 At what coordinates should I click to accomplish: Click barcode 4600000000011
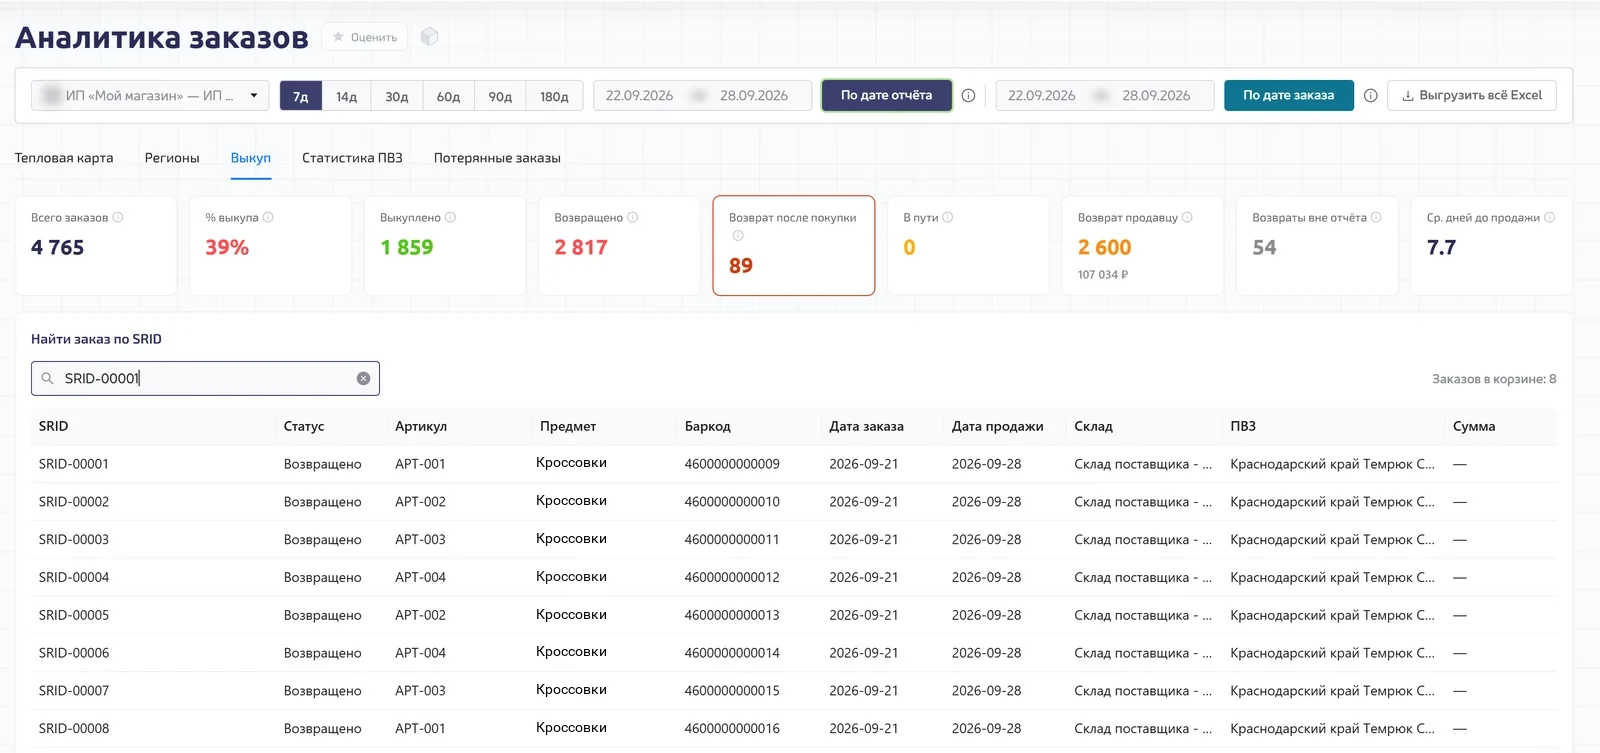pos(732,539)
